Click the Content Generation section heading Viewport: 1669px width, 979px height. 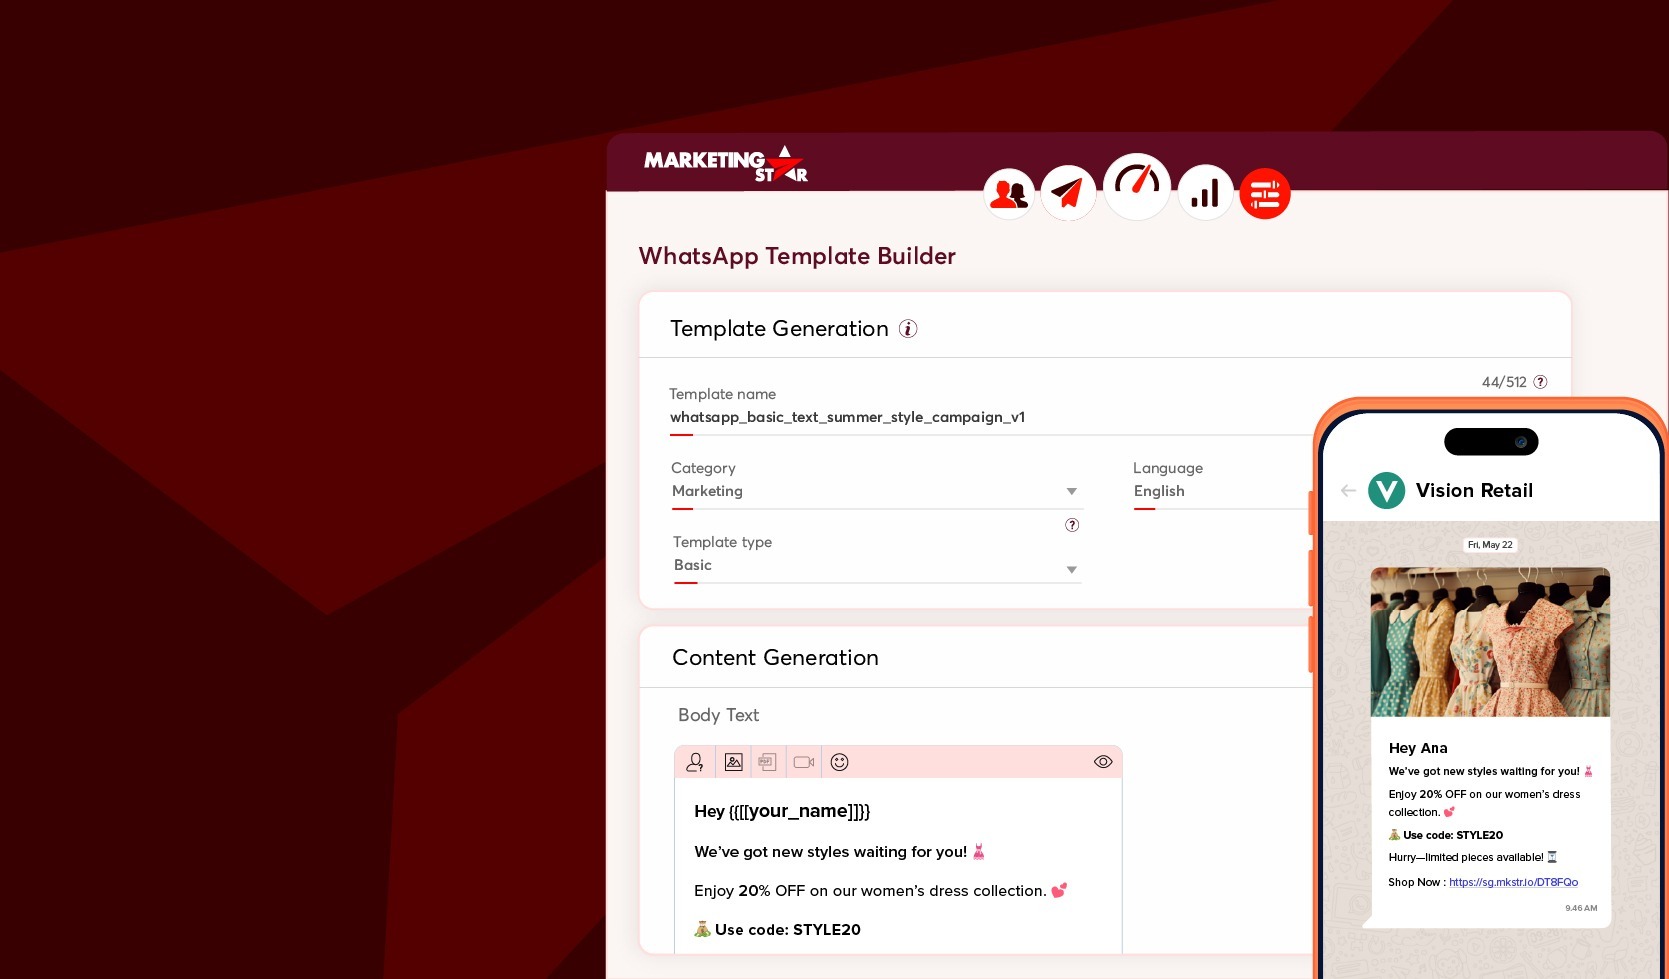coord(775,658)
